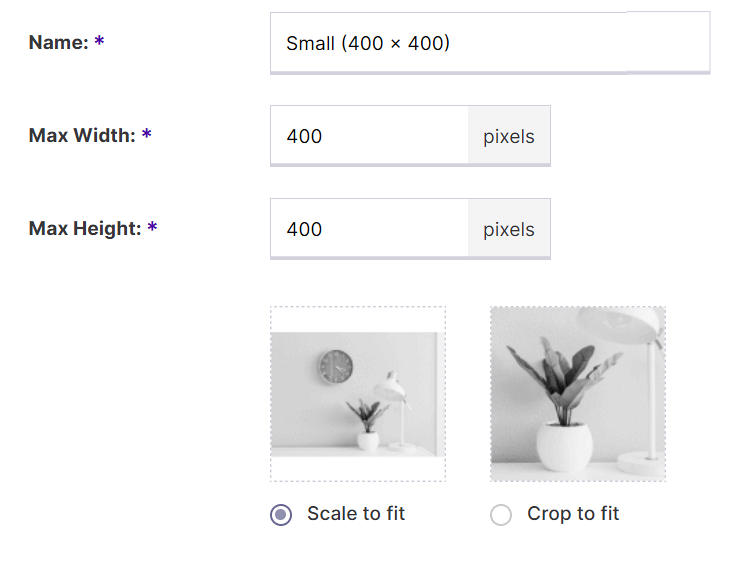Click the required asterisk next to Name
Screen dimensions: 753x563
click(99, 40)
